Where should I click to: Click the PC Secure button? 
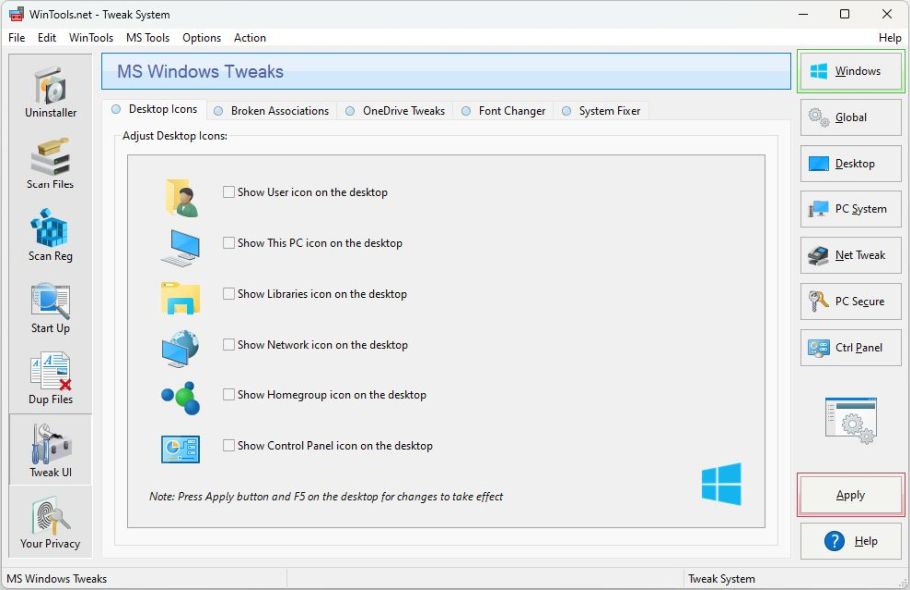click(850, 301)
